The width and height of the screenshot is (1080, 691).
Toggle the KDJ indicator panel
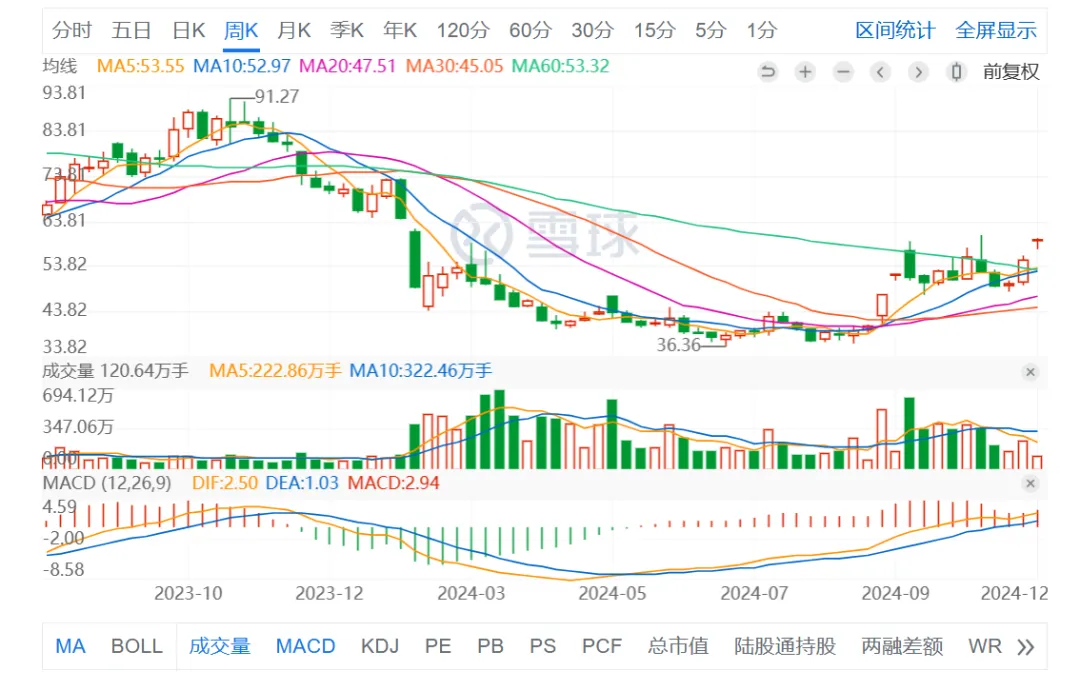[379, 646]
